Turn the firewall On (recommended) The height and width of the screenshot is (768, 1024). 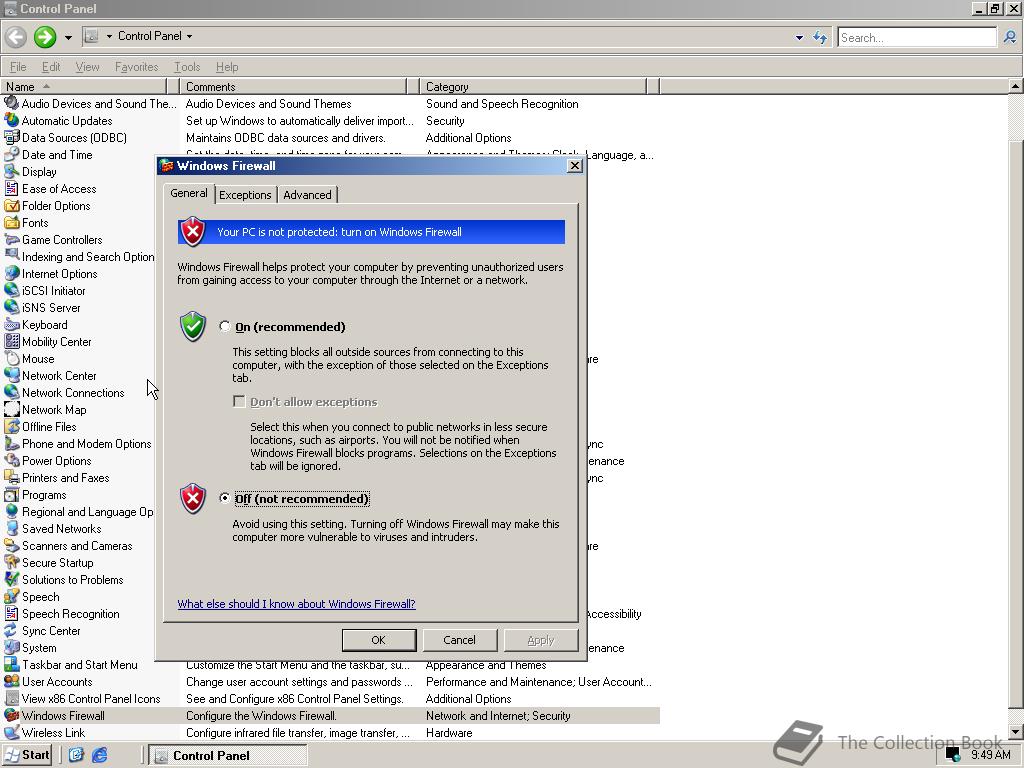point(225,326)
